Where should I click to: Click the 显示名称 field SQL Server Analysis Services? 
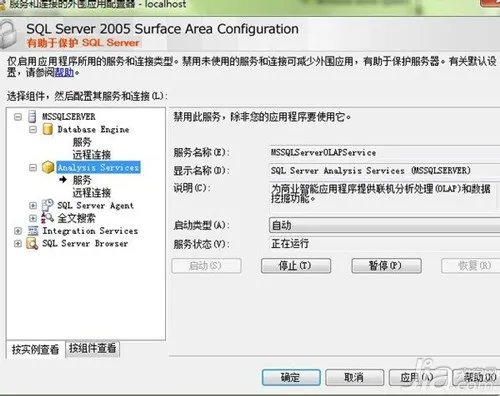coord(384,170)
